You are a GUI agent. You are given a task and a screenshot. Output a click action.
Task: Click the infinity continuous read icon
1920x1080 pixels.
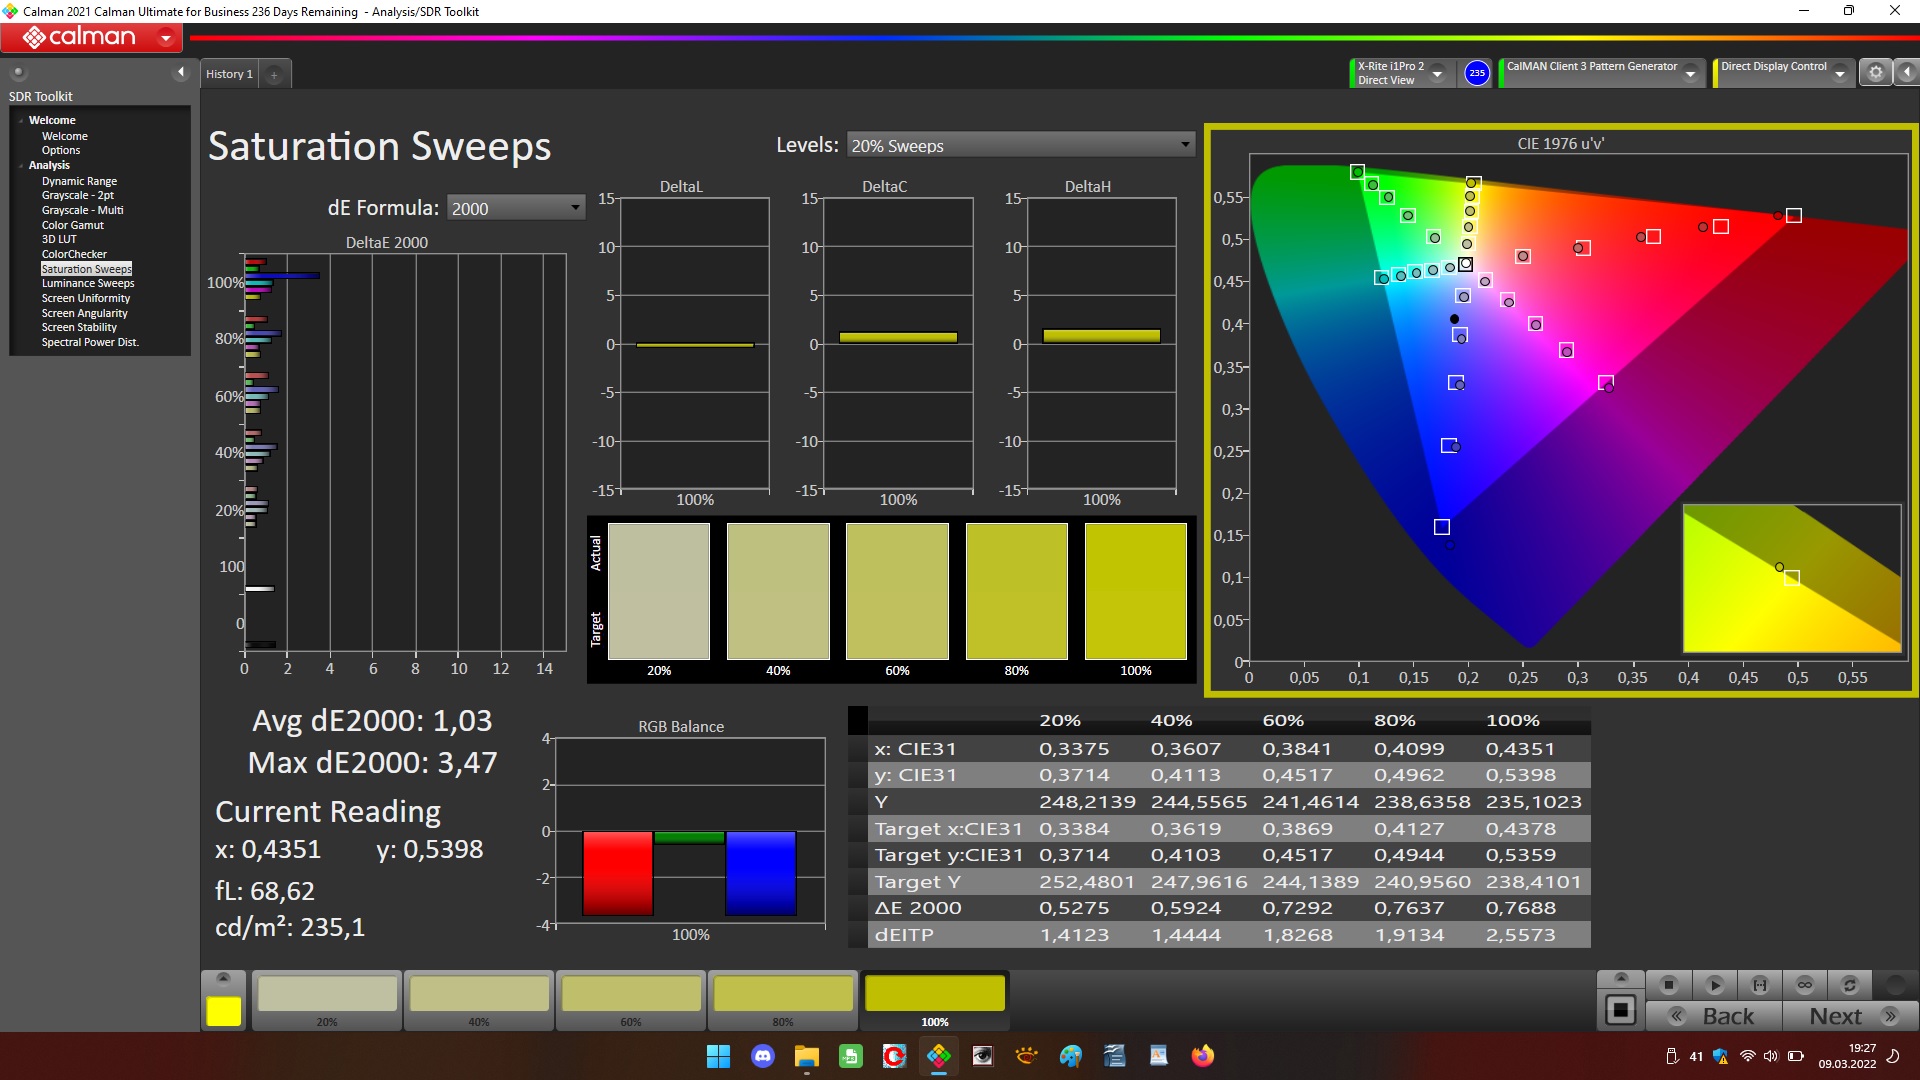click(x=1805, y=985)
